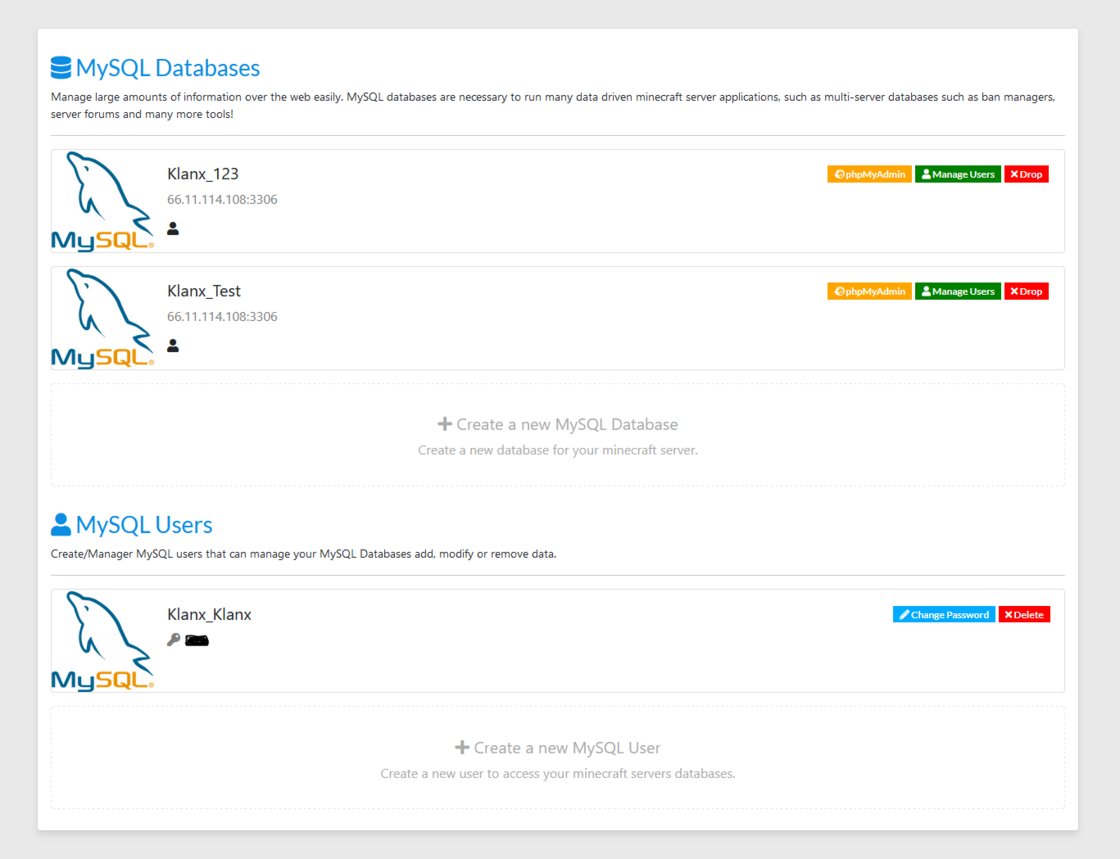The image size is (1120, 859).
Task: Click the person icon beside MySQL Users heading
Action: tap(61, 525)
